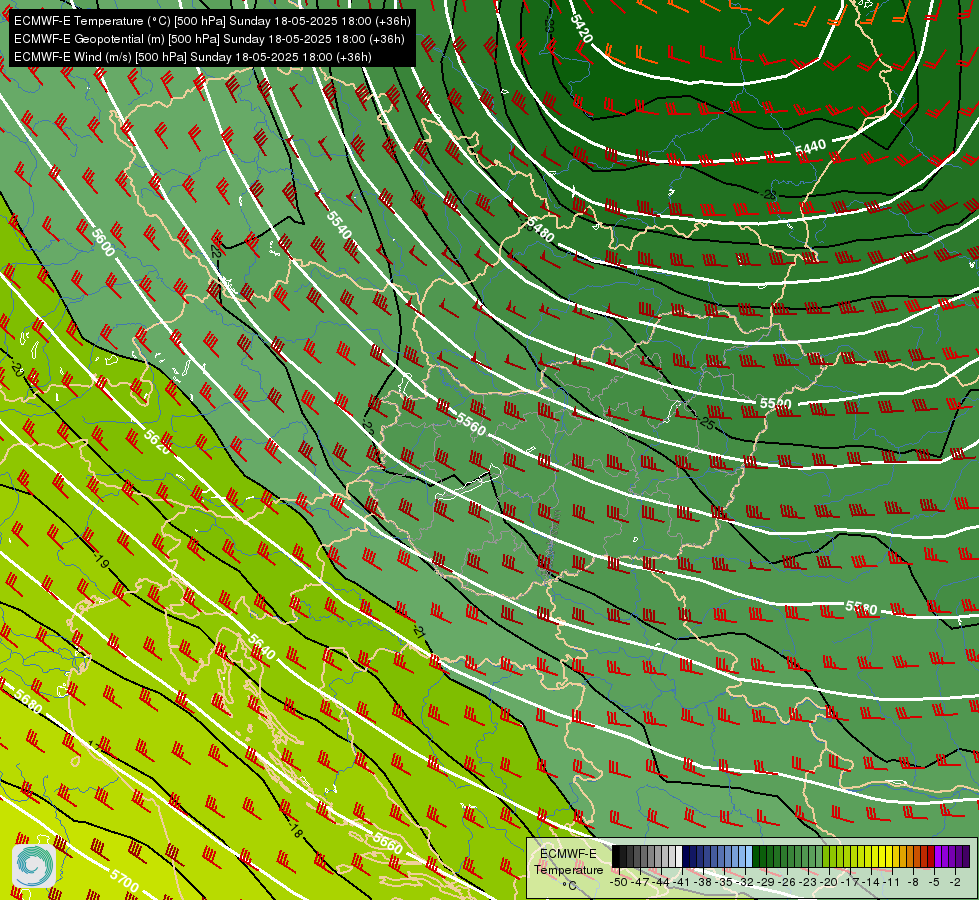The height and width of the screenshot is (900, 979).
Task: Click the 5640 geopotential contour label
Action: (261, 646)
